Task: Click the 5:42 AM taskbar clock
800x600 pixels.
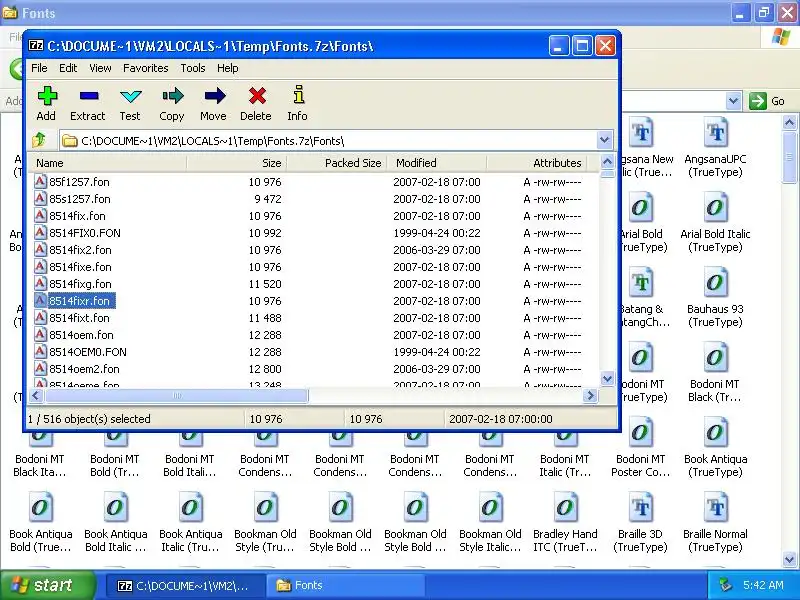Action: (763, 585)
